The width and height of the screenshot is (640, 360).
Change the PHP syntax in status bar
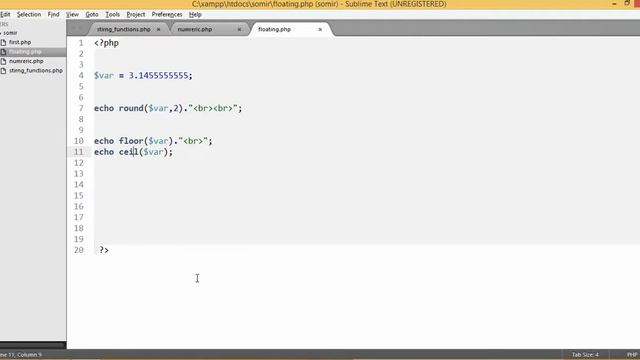[632, 355]
